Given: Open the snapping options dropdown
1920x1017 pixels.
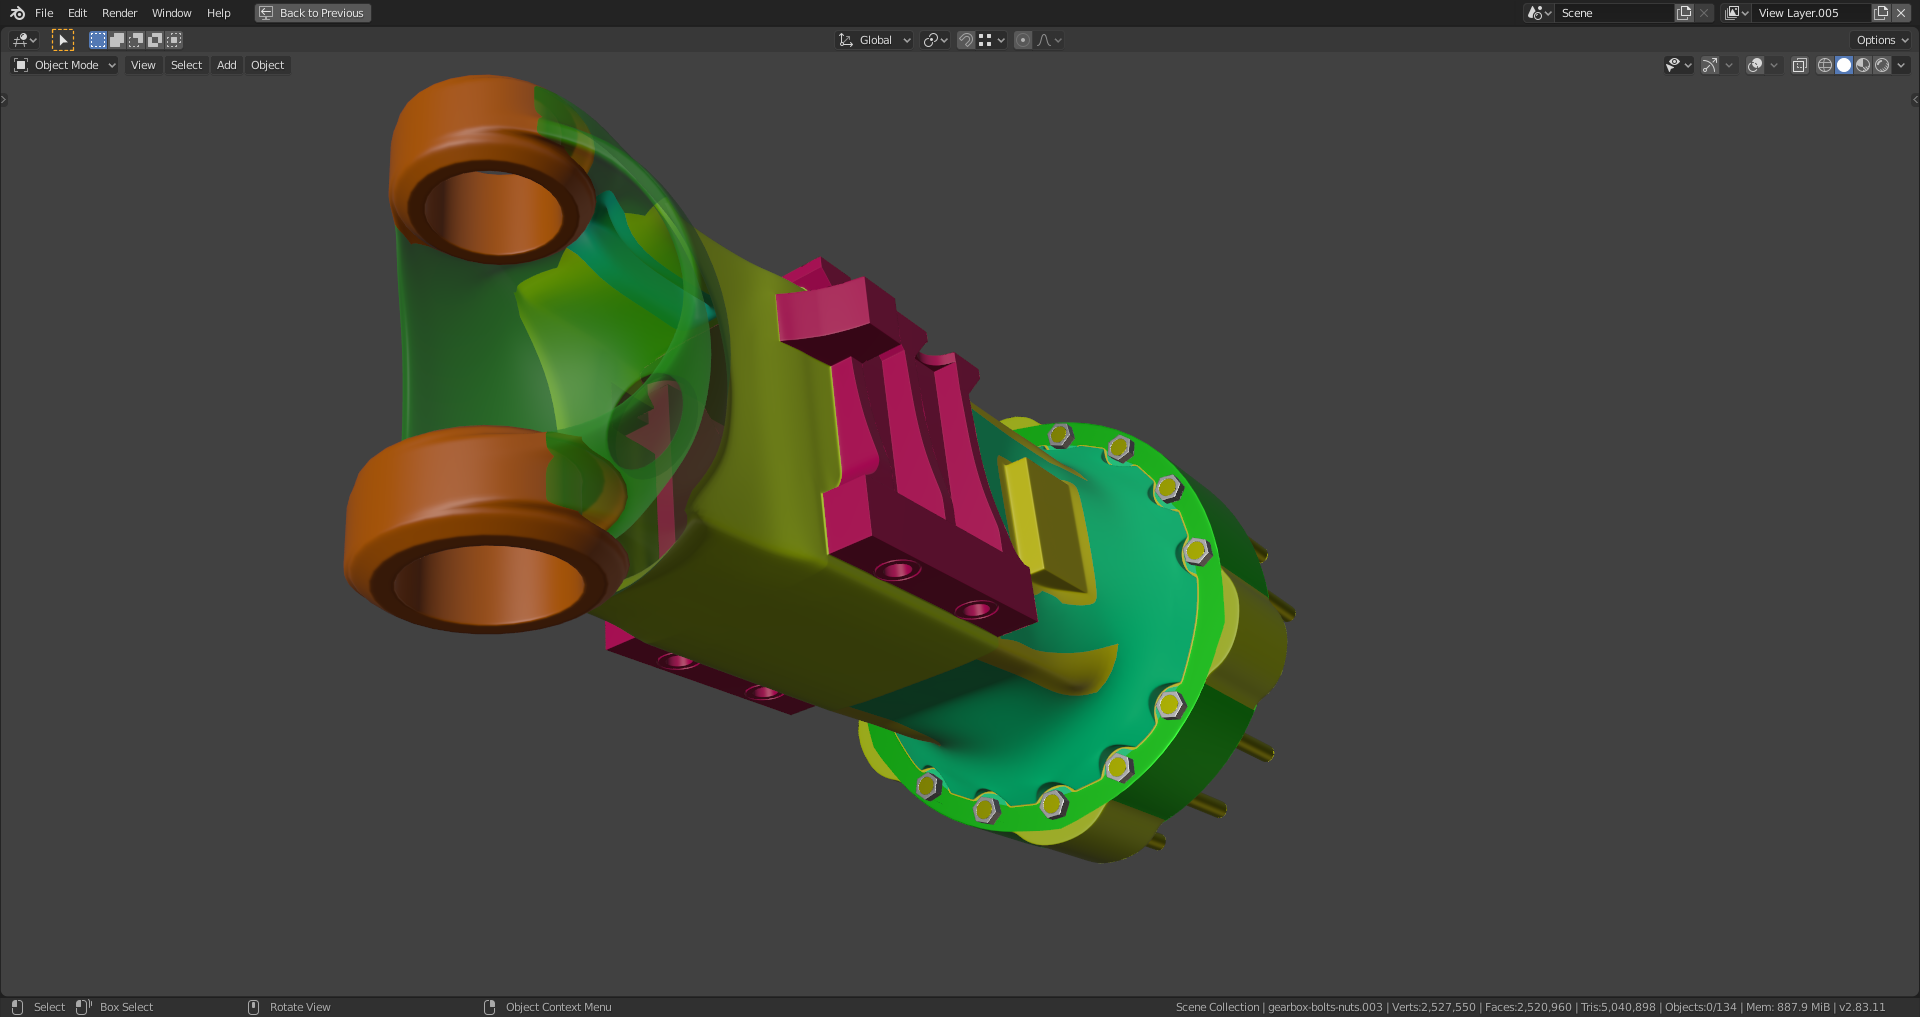Looking at the screenshot, I should tap(992, 40).
